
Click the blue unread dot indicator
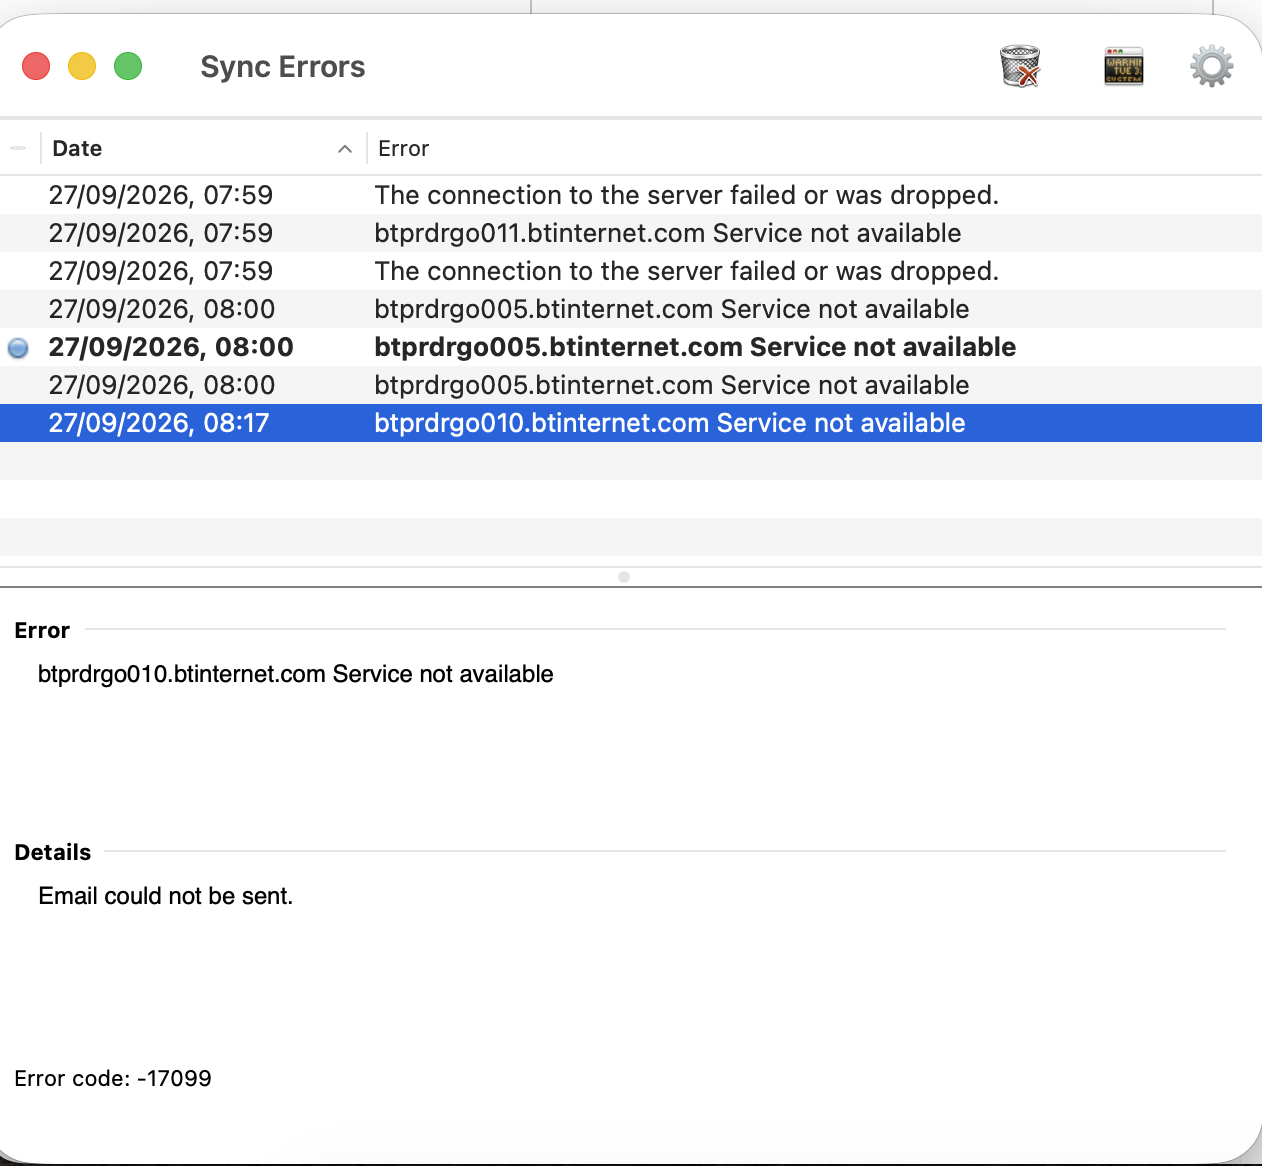pos(18,348)
